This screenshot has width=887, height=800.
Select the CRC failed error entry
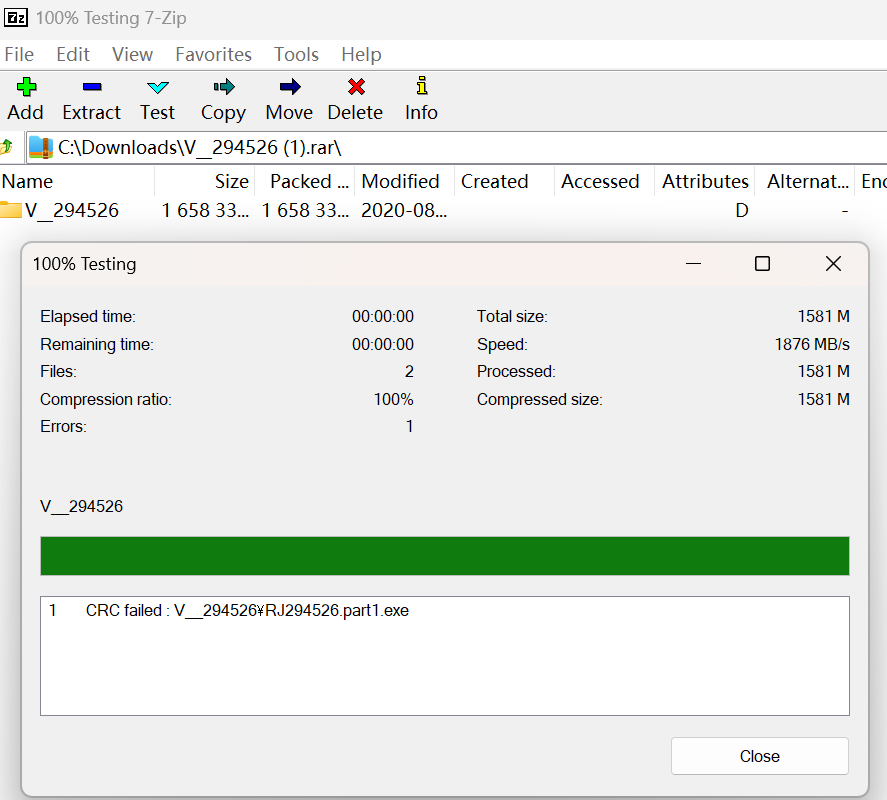click(x=246, y=610)
